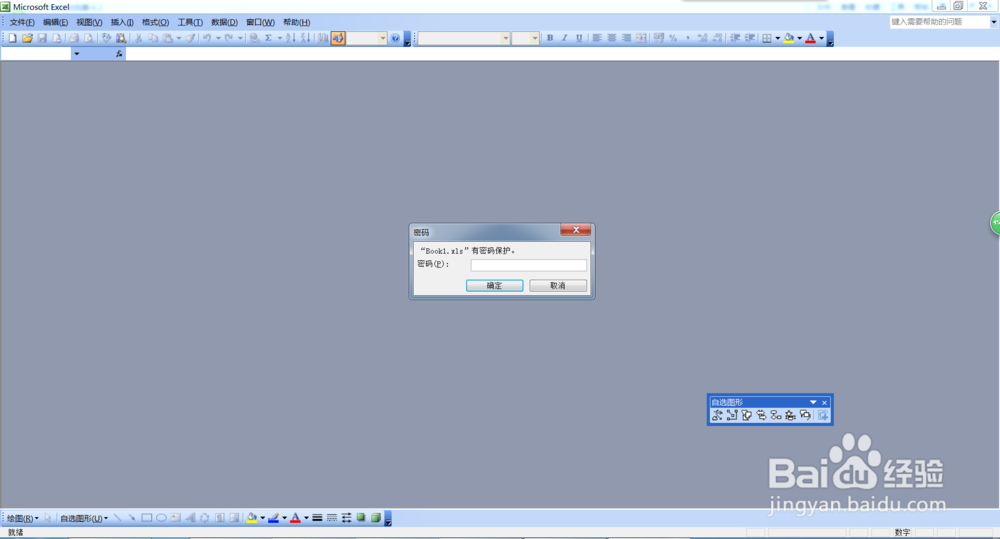Click the Print icon in standard toolbar
The image size is (1000, 539).
pos(74,38)
